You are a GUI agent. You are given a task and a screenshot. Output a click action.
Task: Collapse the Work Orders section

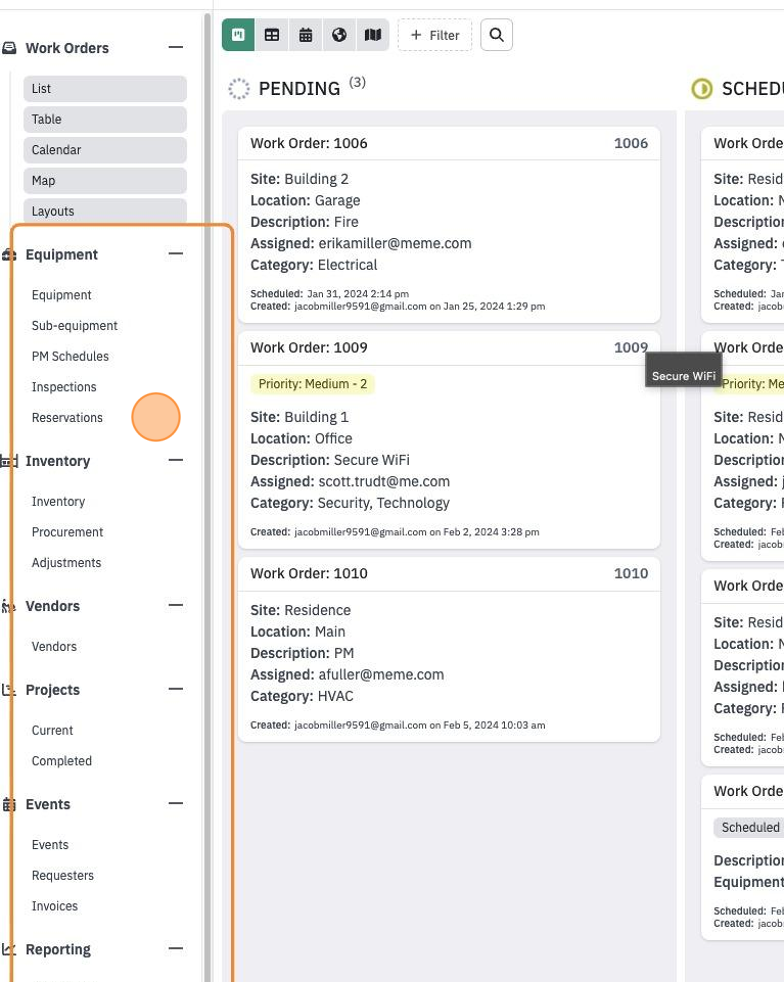click(176, 48)
